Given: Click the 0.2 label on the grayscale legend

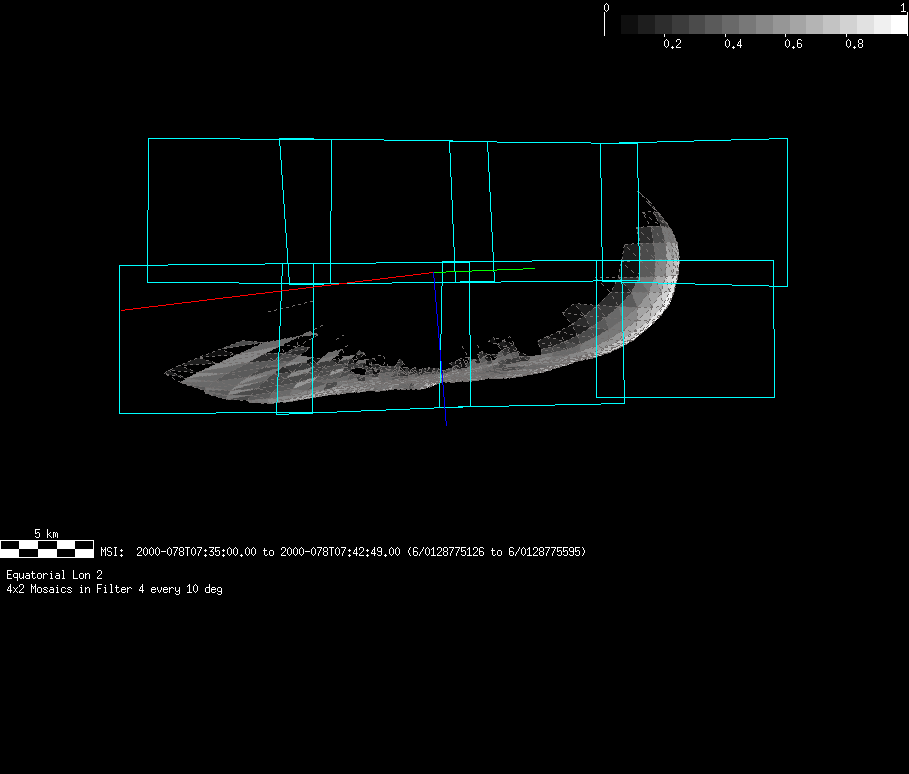Looking at the screenshot, I should pyautogui.click(x=672, y=45).
